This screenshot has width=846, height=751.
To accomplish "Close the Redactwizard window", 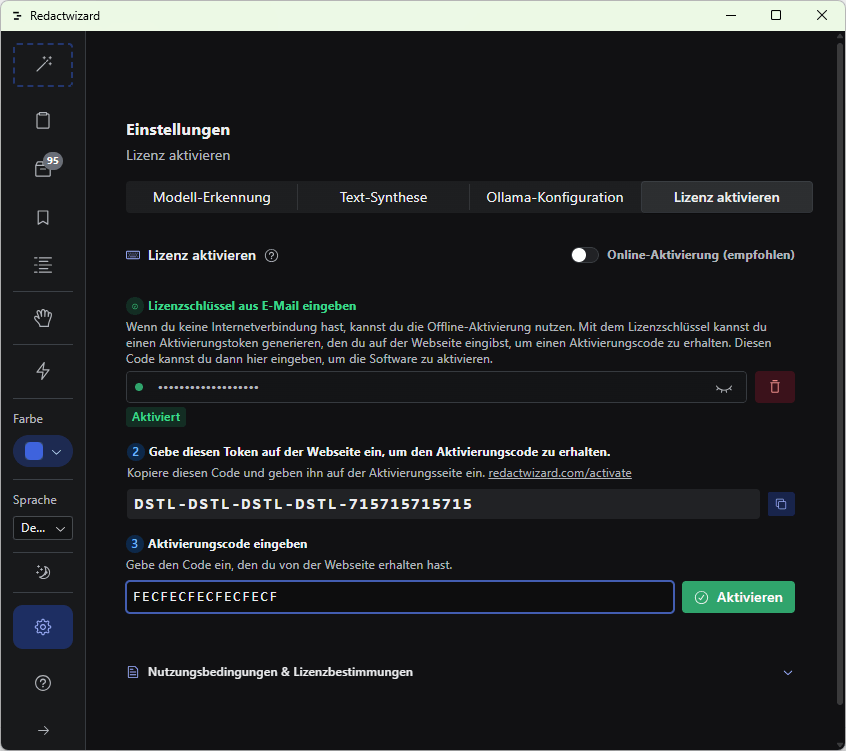I will tap(822, 15).
